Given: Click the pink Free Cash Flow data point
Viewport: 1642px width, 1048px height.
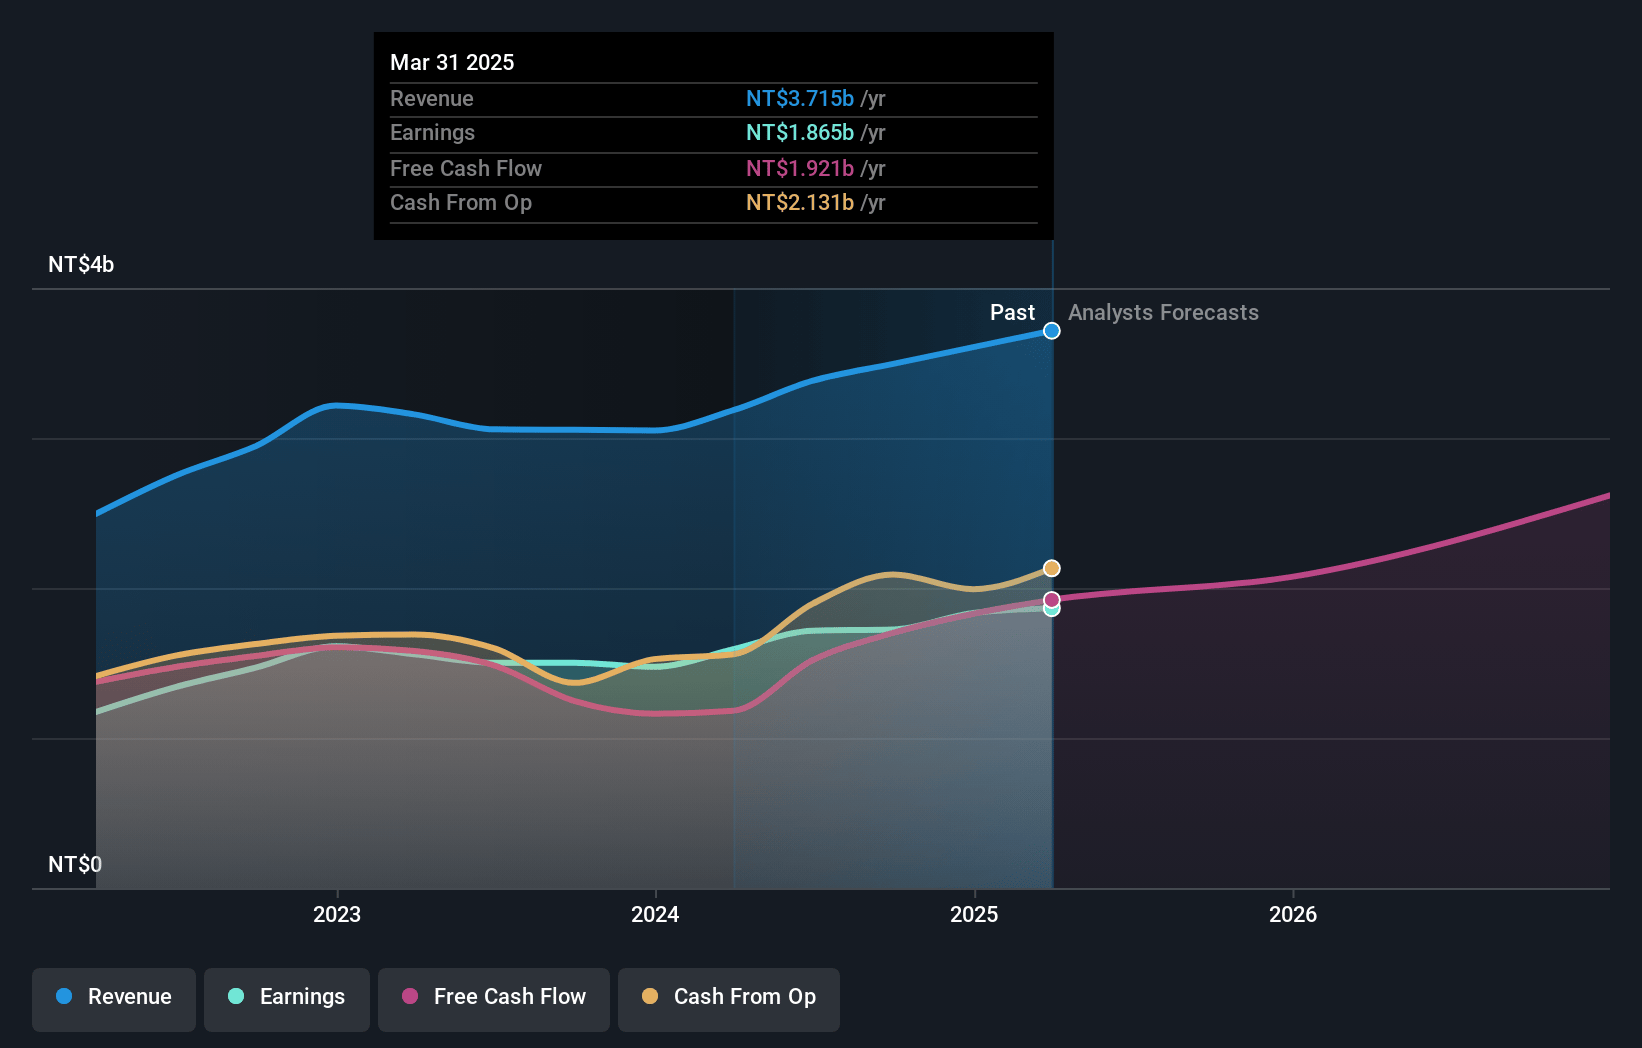Looking at the screenshot, I should click(x=1052, y=600).
